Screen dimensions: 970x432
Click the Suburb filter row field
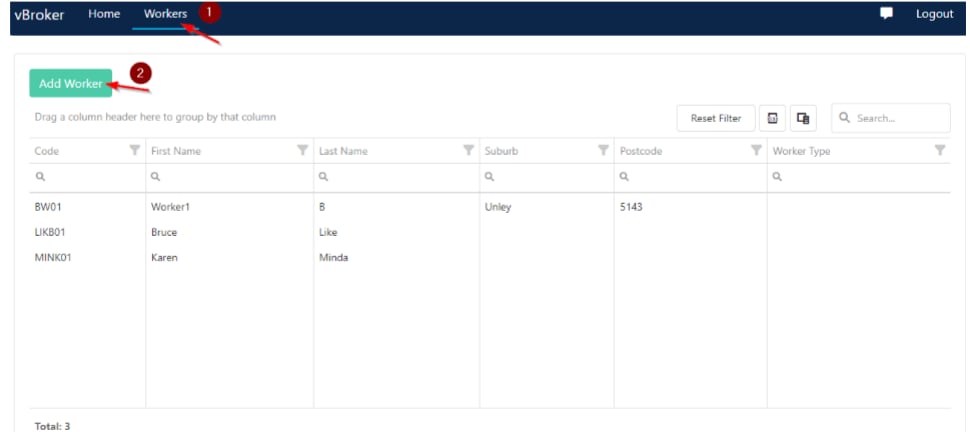coord(547,177)
